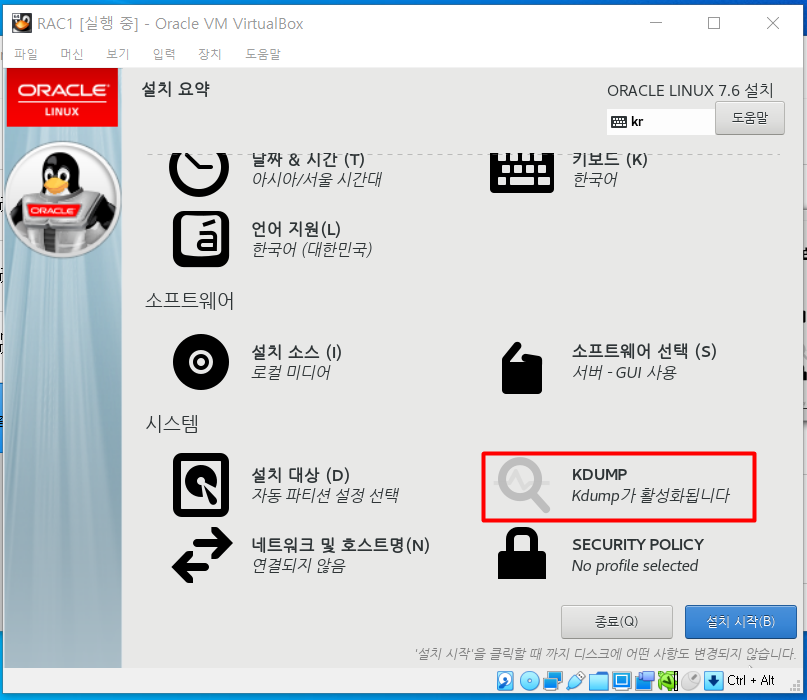807x700 pixels.
Task: Click shared folders status icon
Action: coord(599,681)
